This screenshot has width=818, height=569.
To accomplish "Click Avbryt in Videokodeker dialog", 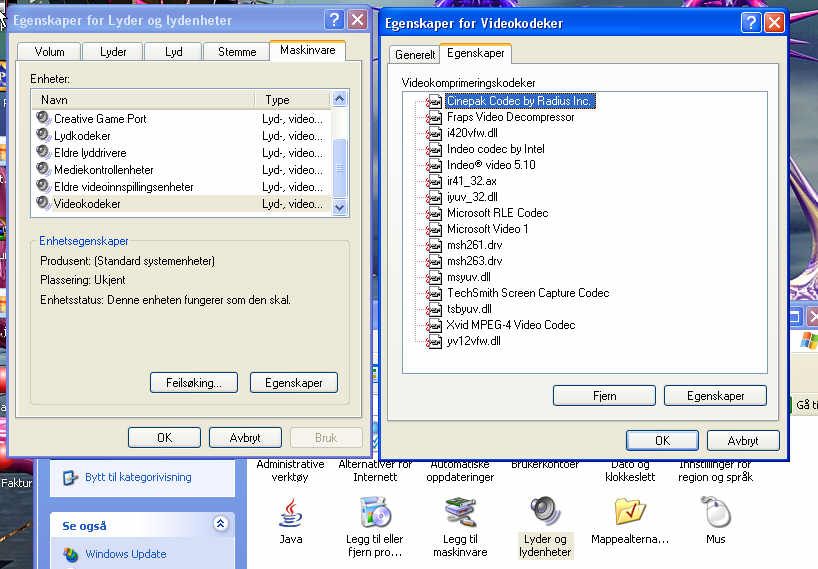I will [743, 441].
